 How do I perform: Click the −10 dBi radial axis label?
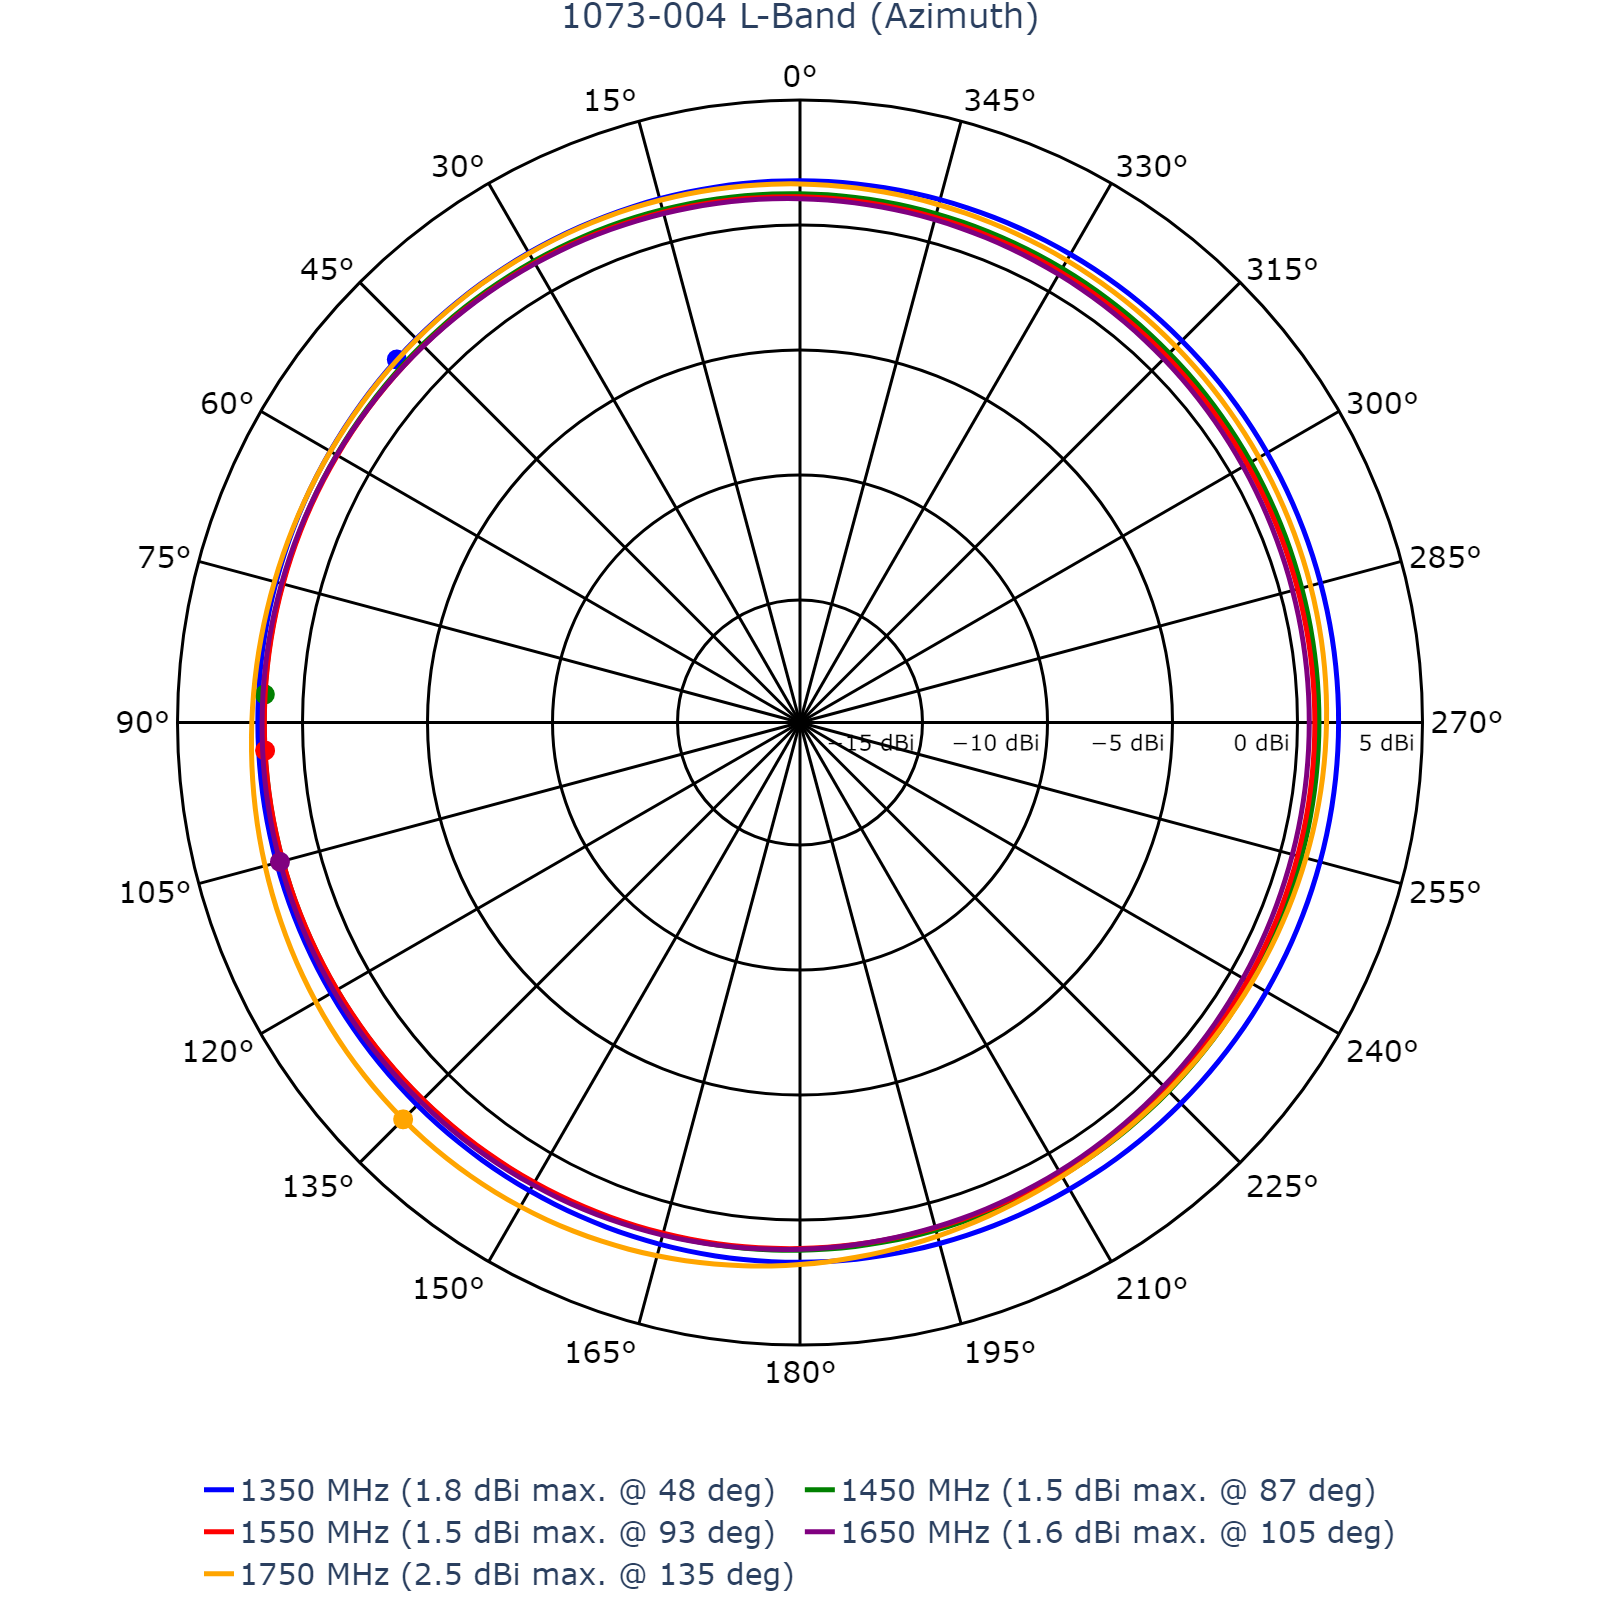[996, 743]
